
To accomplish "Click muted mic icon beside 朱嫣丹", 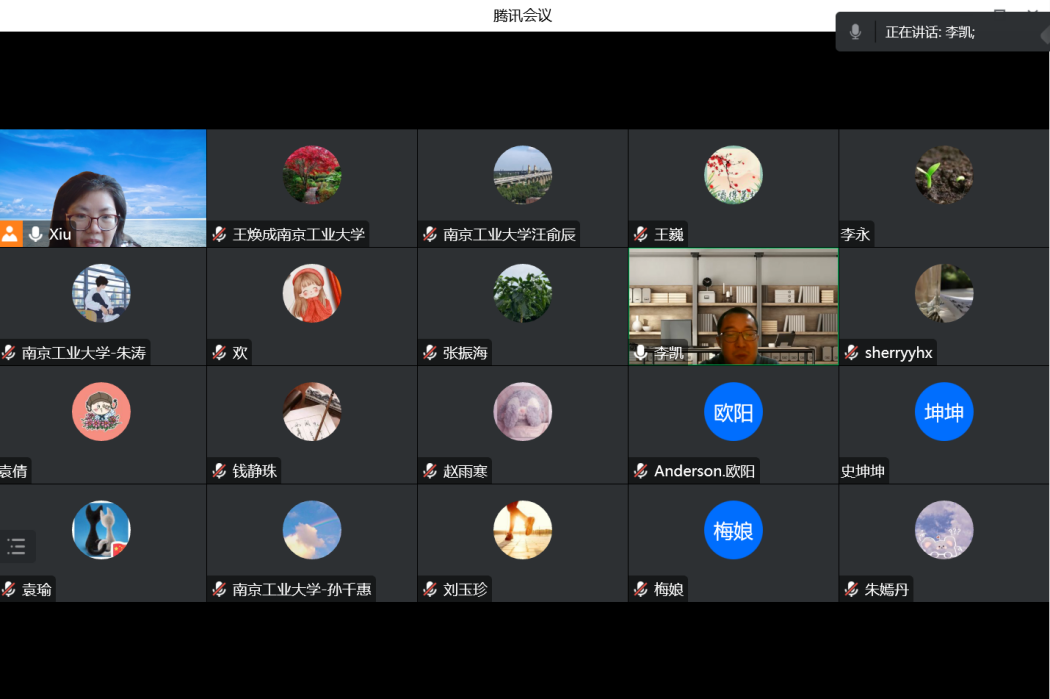I will (x=851, y=589).
